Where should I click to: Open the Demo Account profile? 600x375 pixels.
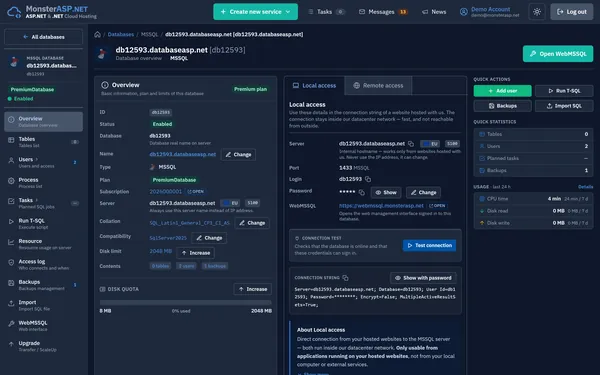point(489,12)
